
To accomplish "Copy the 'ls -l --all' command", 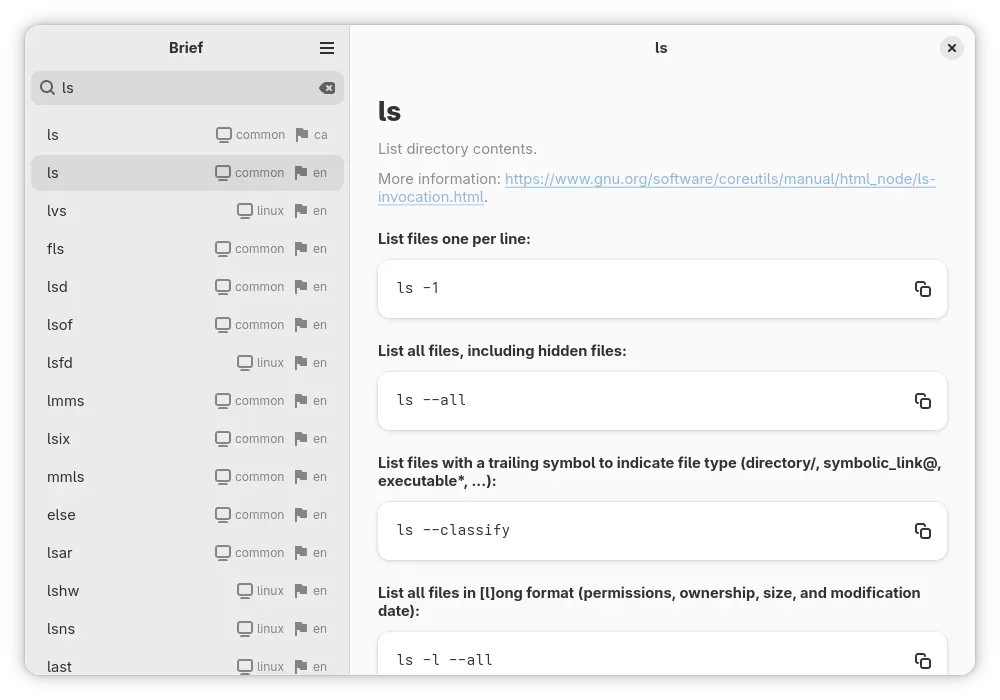I will (x=922, y=660).
